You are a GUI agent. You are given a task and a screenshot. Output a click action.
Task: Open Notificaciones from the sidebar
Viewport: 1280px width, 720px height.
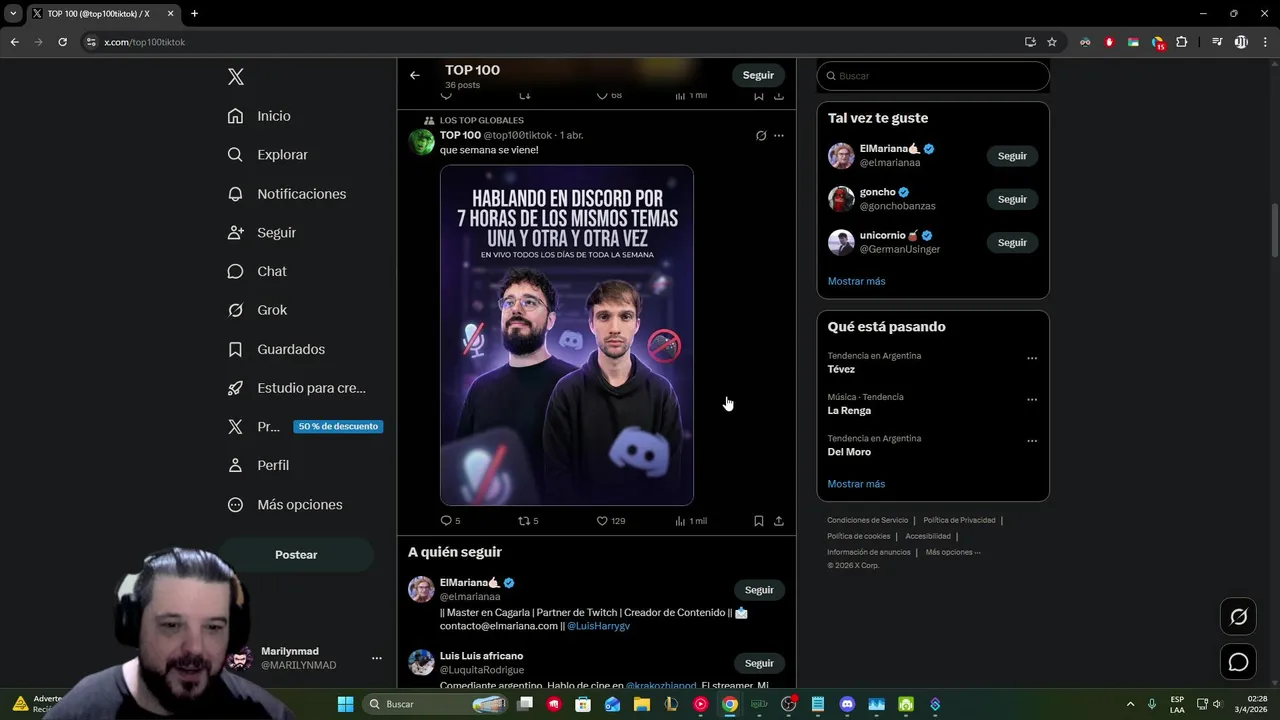[286, 194]
